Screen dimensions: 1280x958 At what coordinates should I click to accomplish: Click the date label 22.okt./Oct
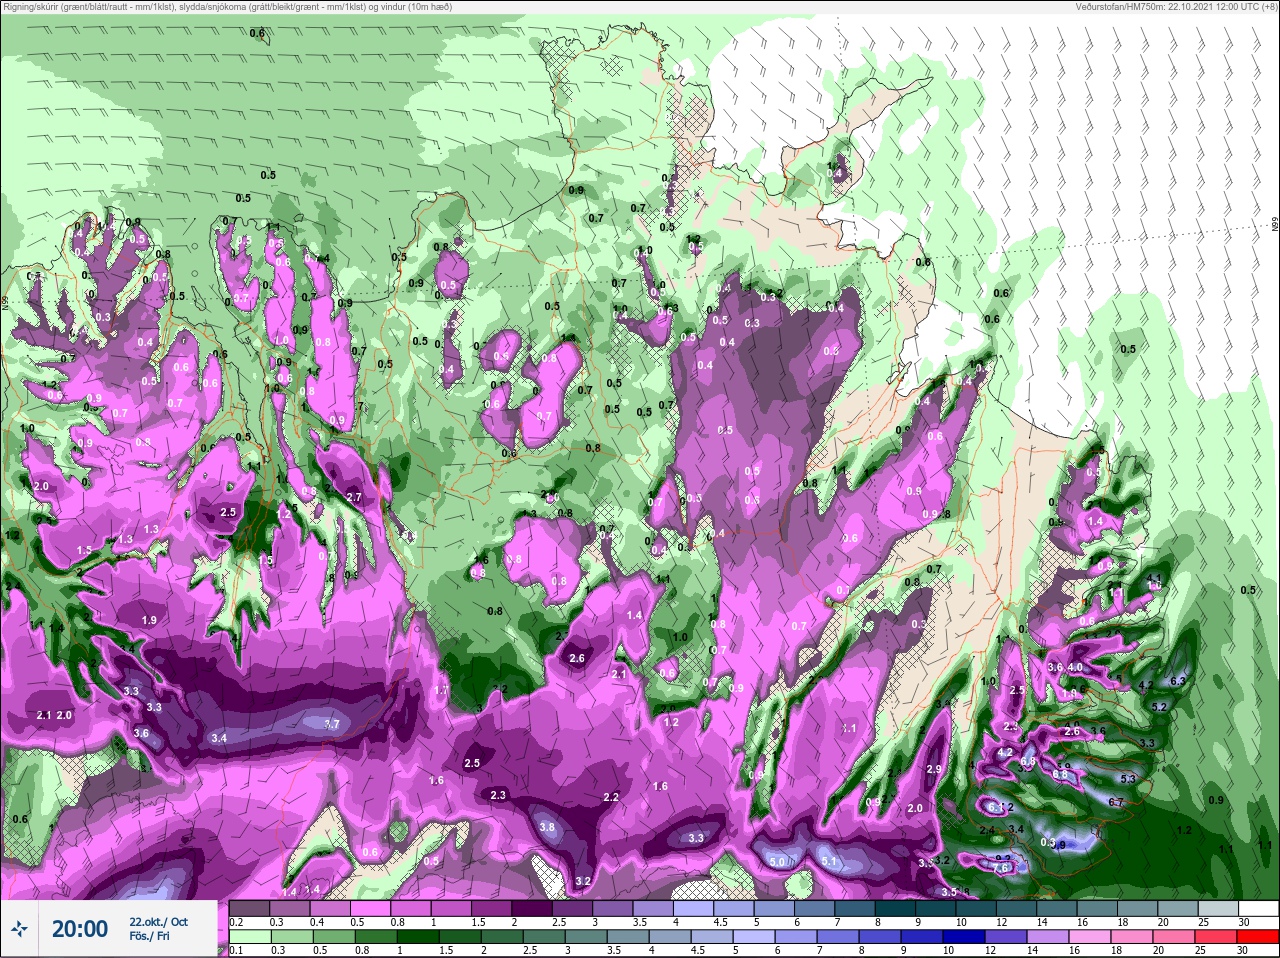[x=158, y=921]
